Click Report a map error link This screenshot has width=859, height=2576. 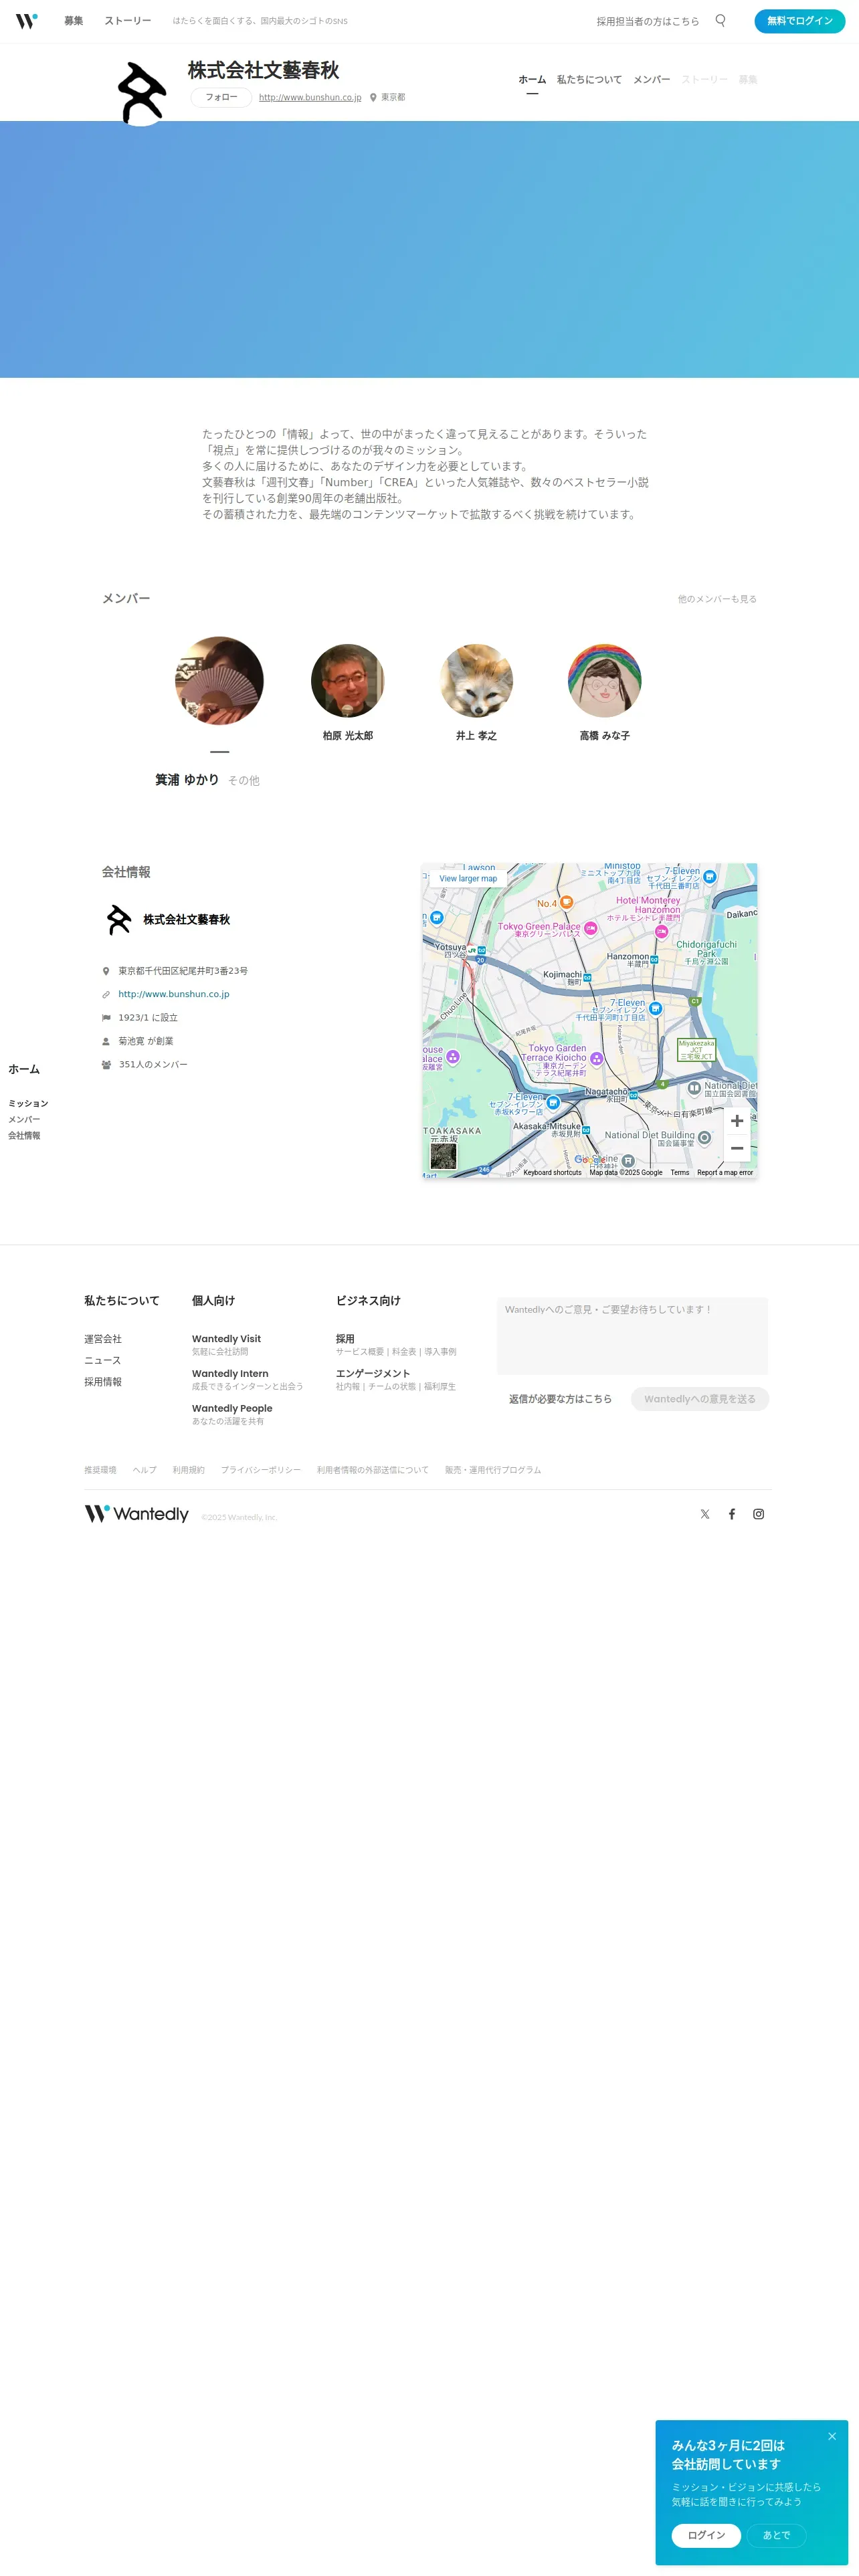(x=725, y=1172)
